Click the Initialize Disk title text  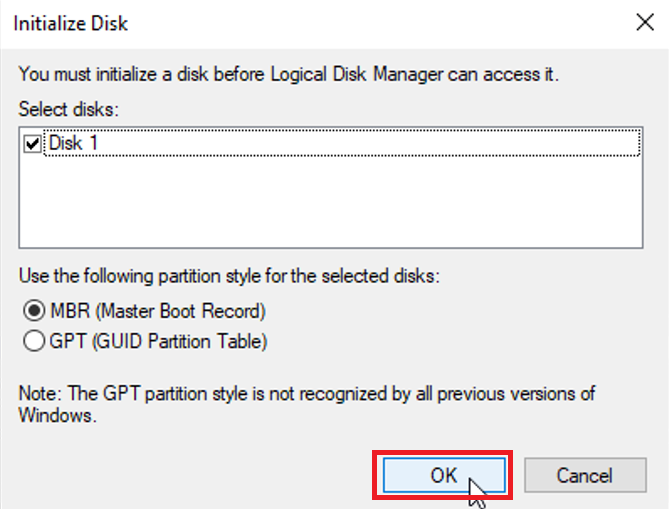71,22
